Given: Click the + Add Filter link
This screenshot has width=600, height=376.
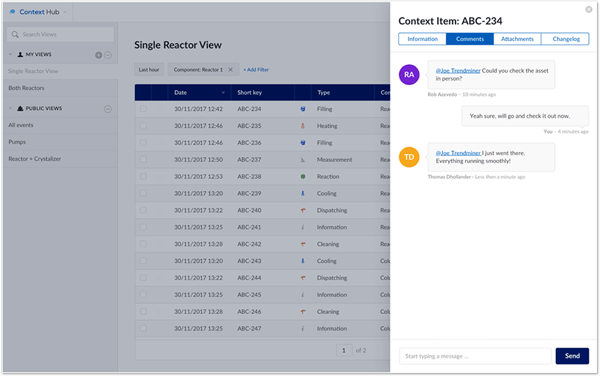Looking at the screenshot, I should coord(256,70).
